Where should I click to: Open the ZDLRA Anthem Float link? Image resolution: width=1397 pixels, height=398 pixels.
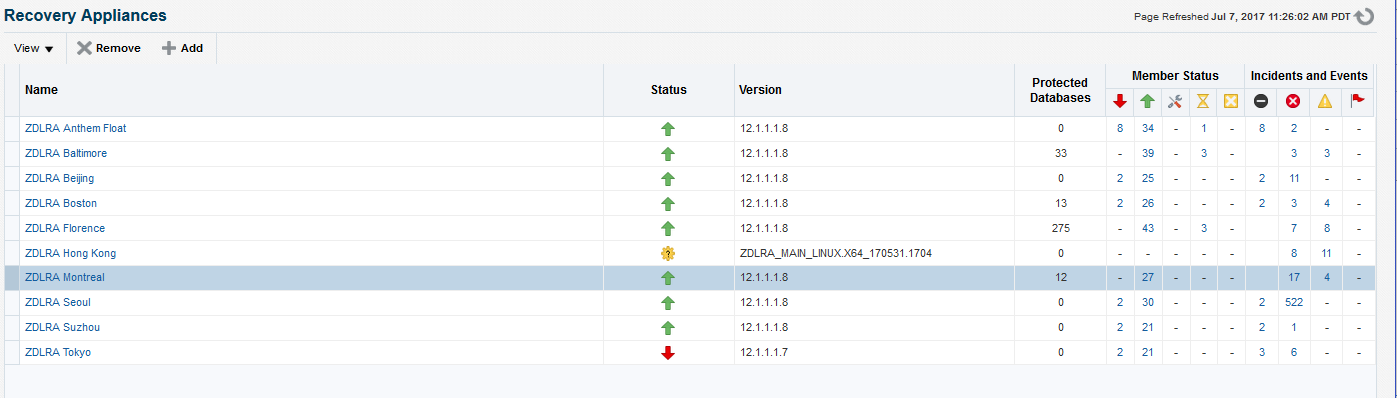[75, 128]
